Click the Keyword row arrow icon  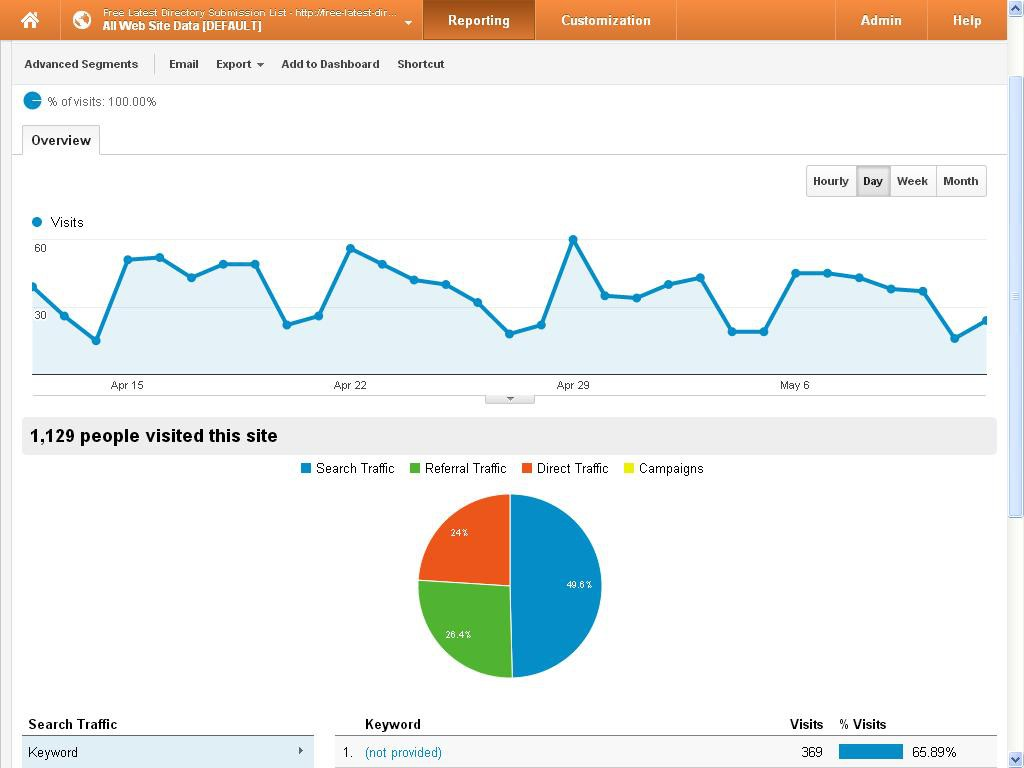300,751
